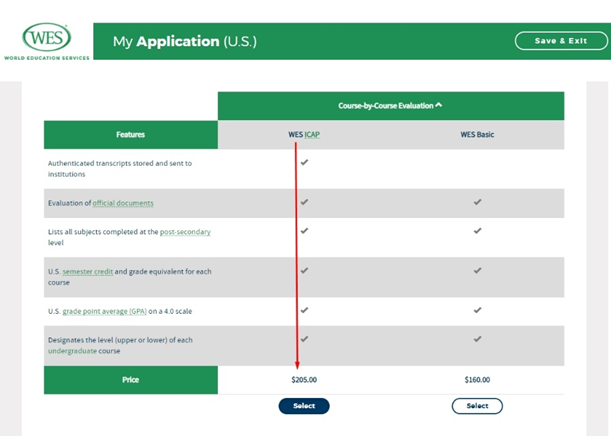Click WES Basic checkmark for designates level row
The height and width of the screenshot is (436, 611).
tap(477, 339)
